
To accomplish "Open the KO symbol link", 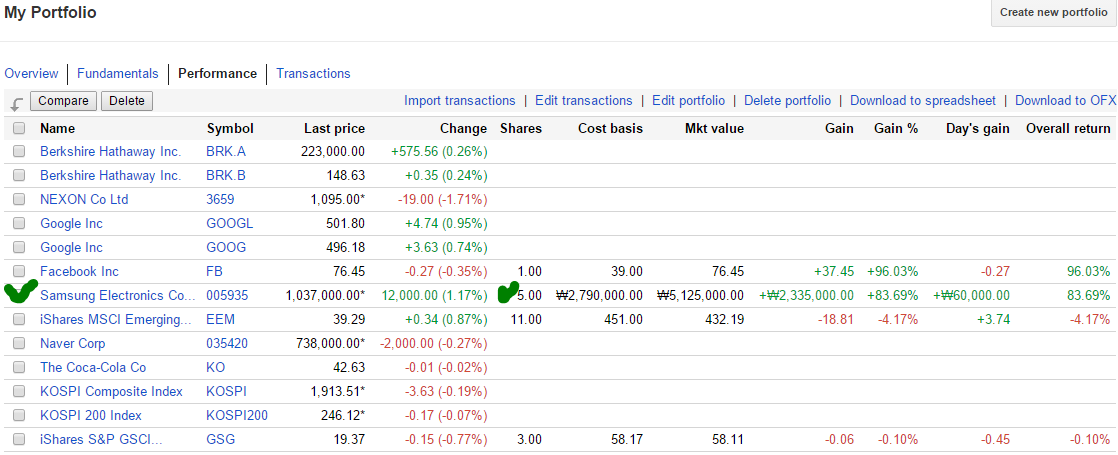I will [216, 367].
